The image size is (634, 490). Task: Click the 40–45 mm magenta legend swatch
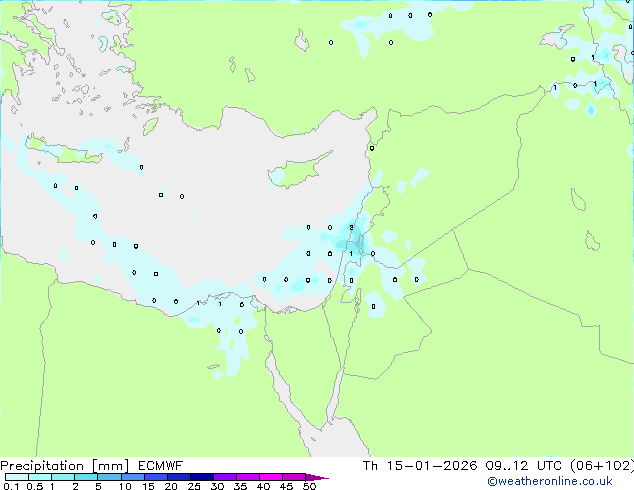[271, 477]
